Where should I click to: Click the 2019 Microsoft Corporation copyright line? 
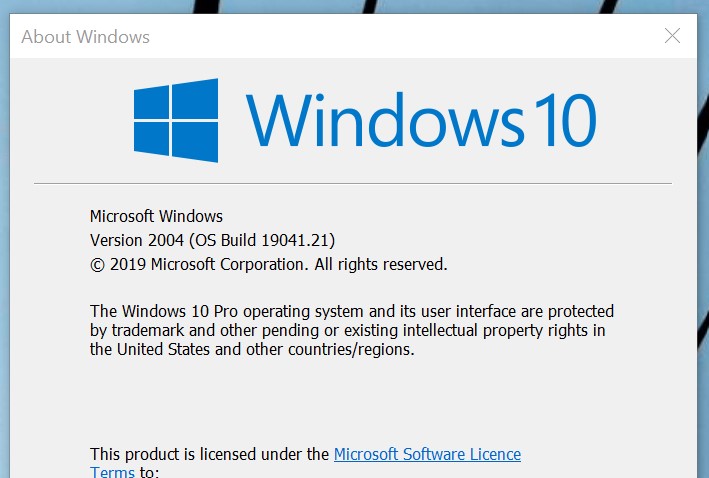(268, 264)
